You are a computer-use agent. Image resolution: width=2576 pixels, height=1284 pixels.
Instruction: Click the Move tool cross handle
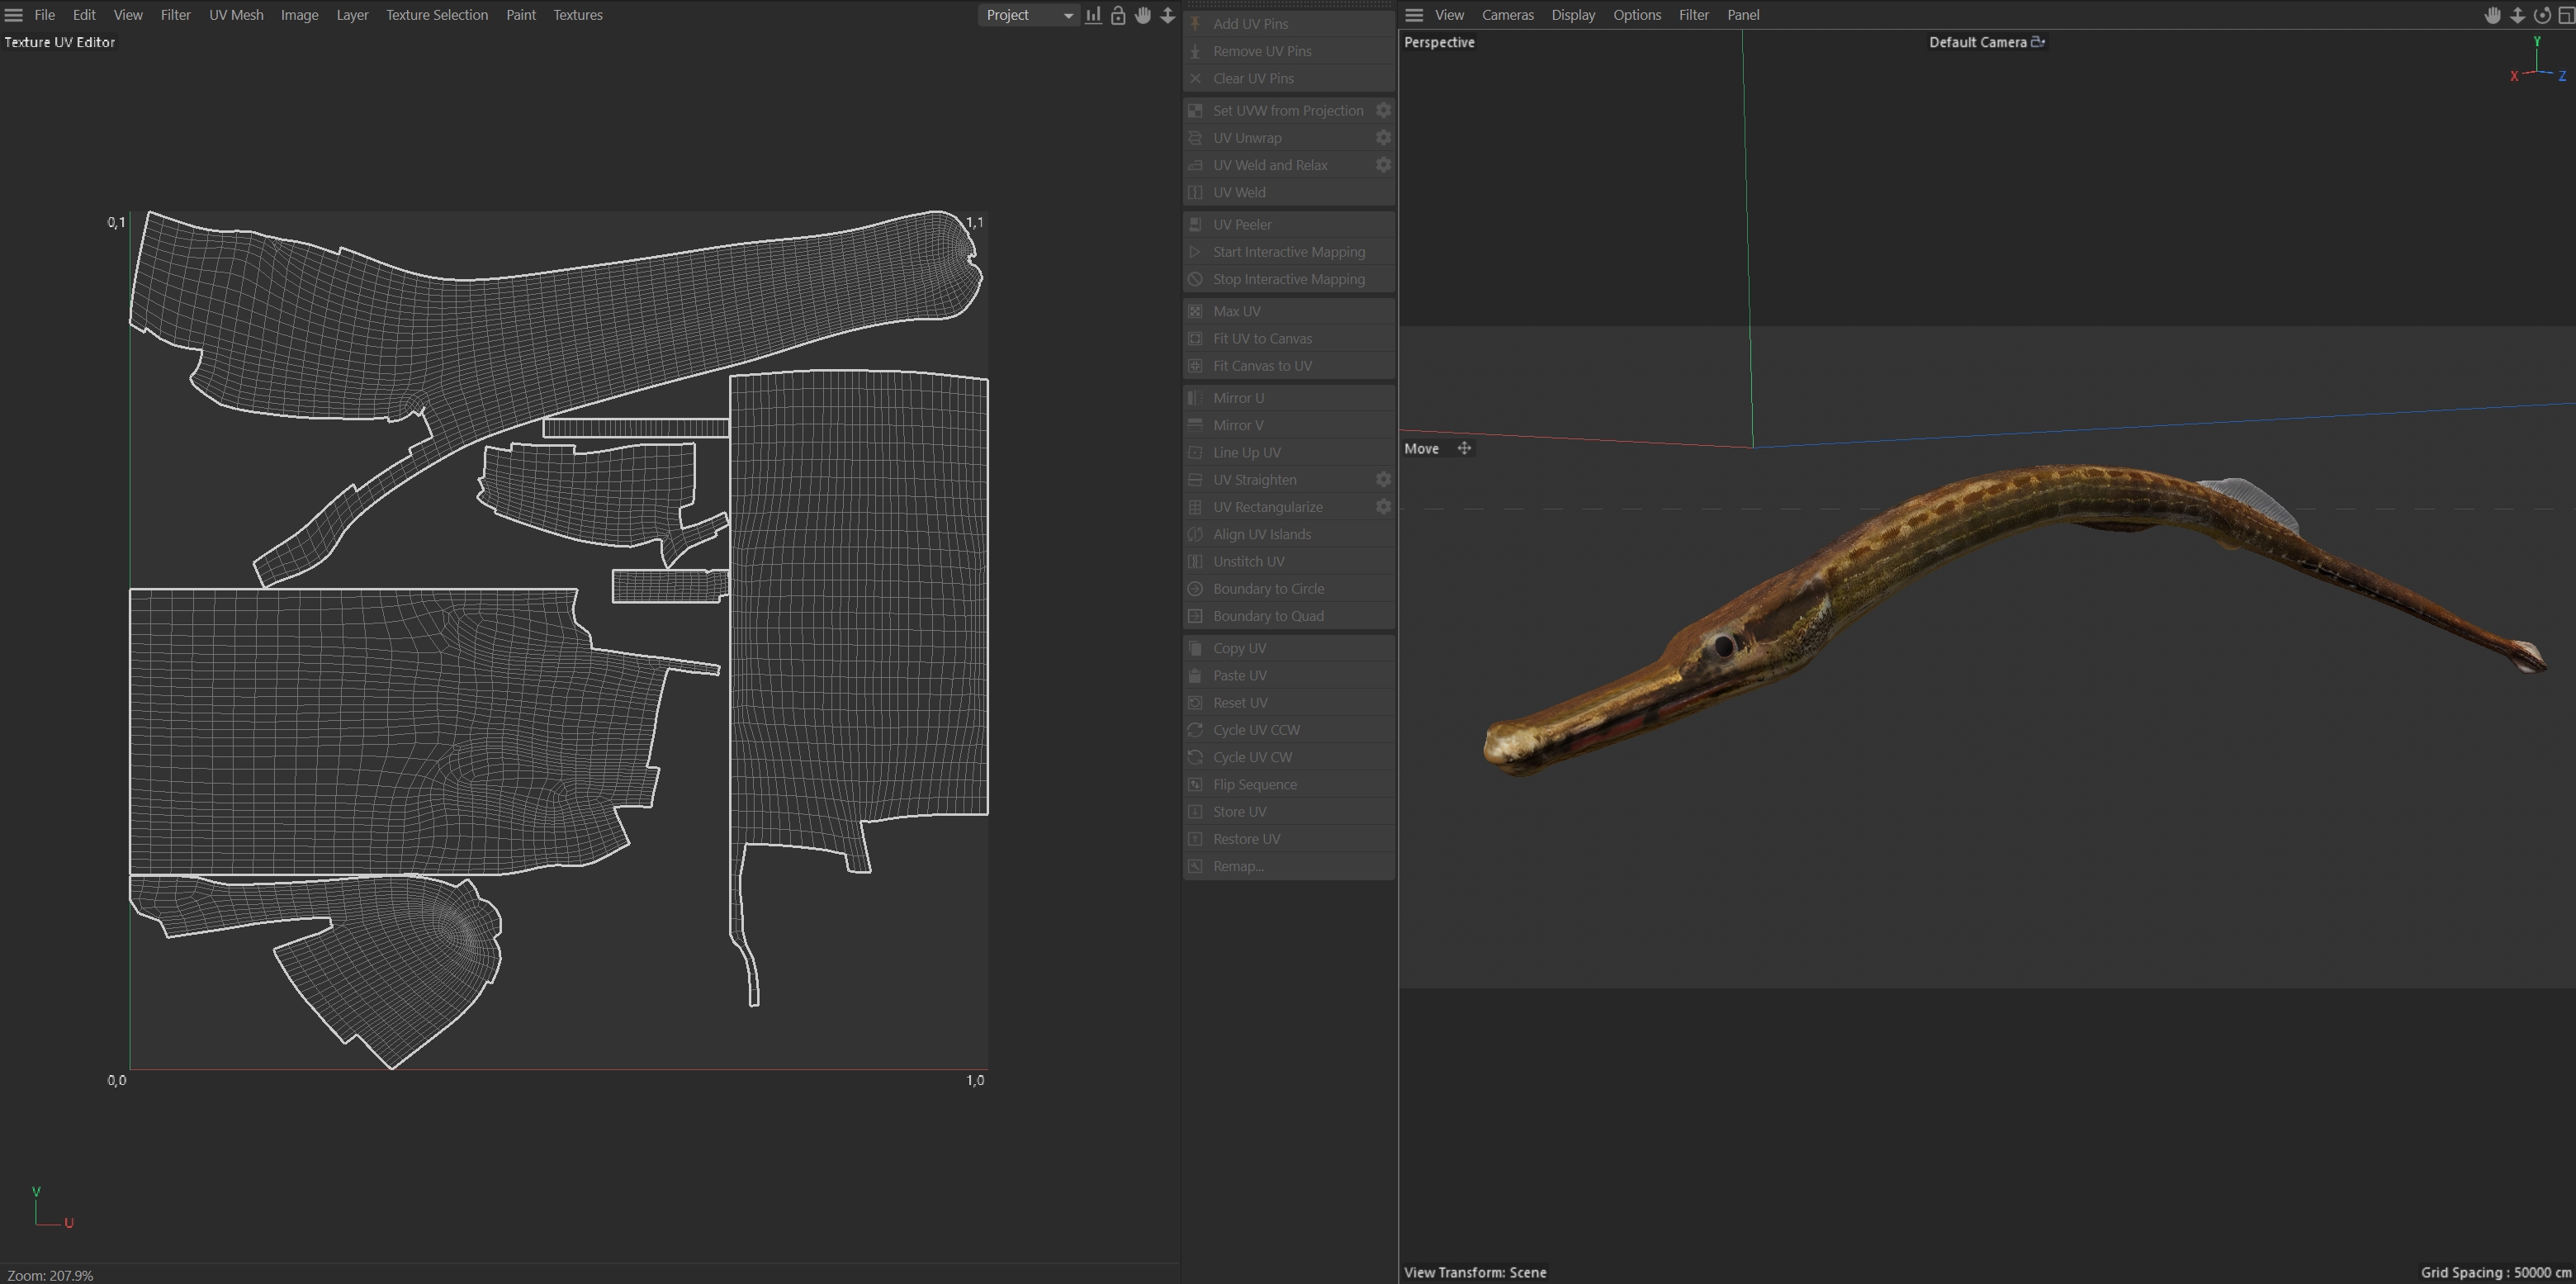(x=1464, y=448)
